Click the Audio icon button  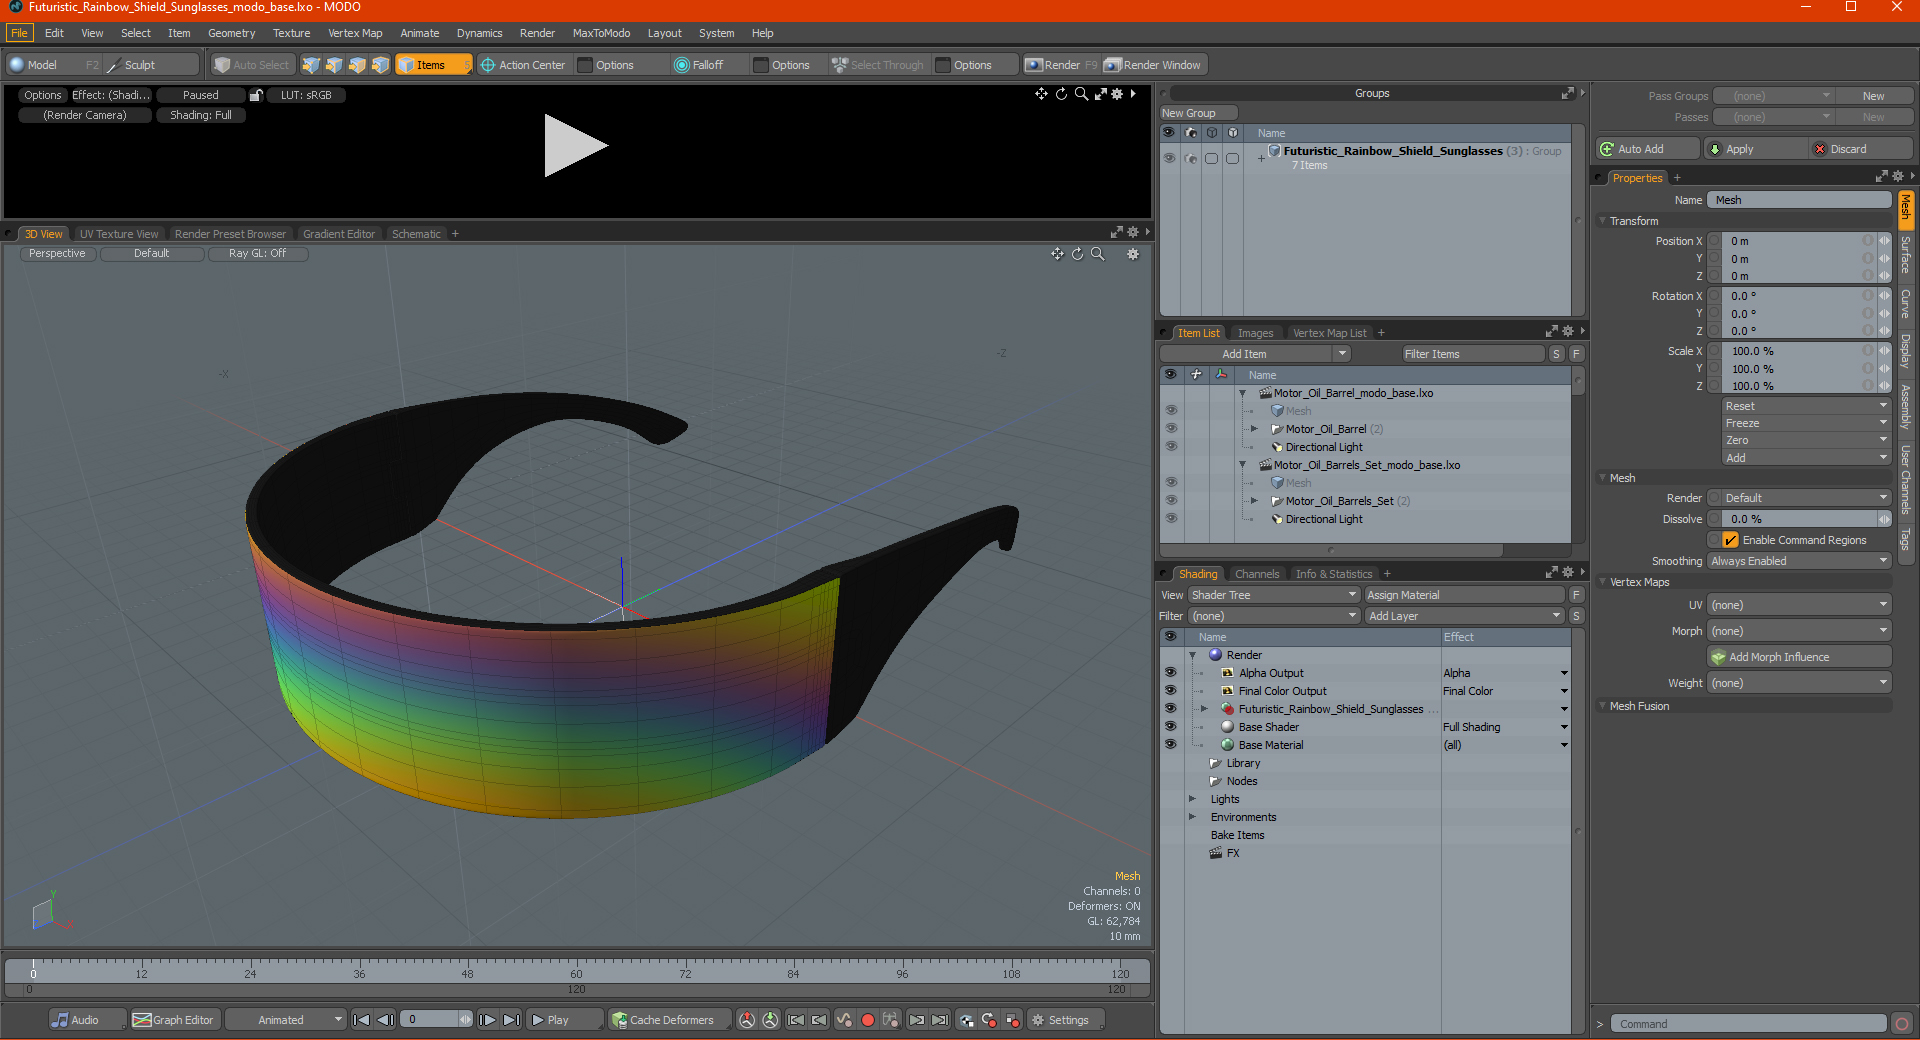61,1020
